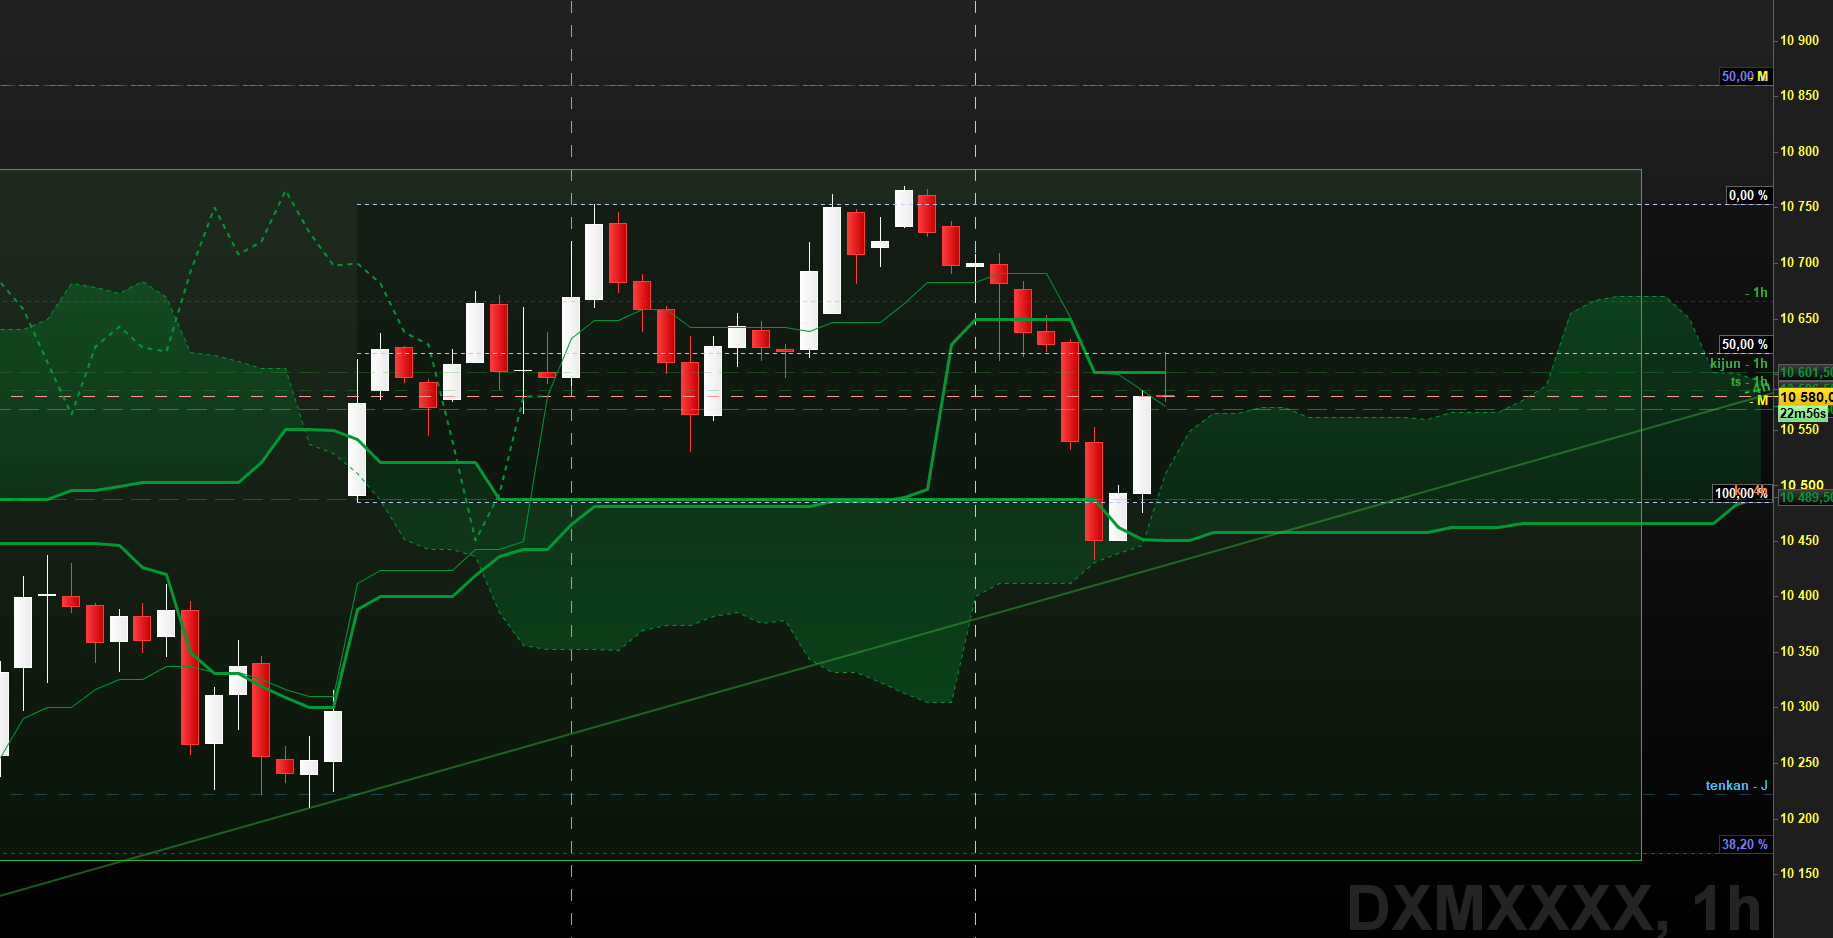Click the 10 250 price axis label
Viewport: 1833px width, 938px height.
coord(1799,763)
